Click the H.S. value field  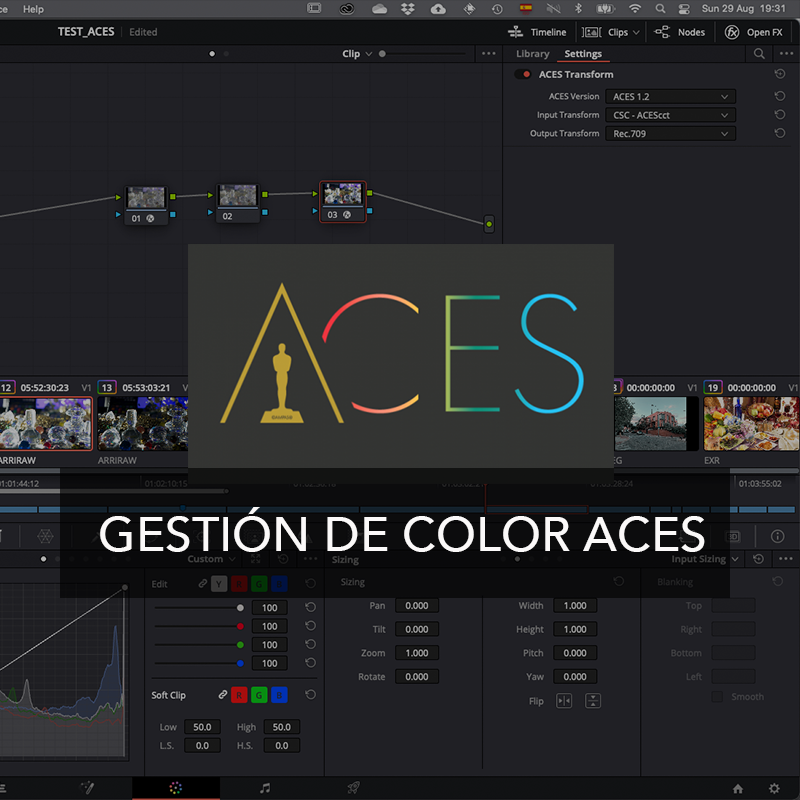(x=282, y=745)
